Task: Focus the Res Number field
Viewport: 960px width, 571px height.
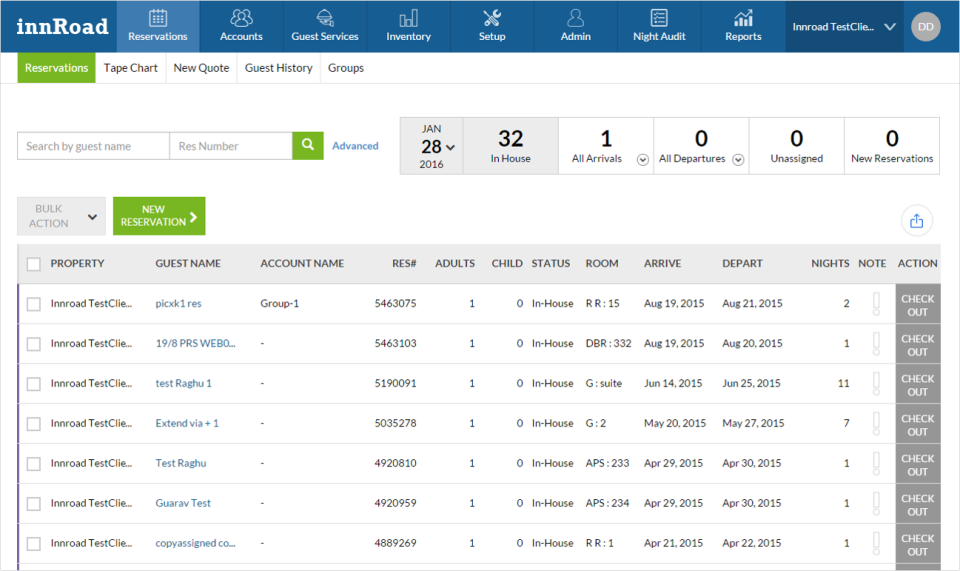Action: [231, 146]
